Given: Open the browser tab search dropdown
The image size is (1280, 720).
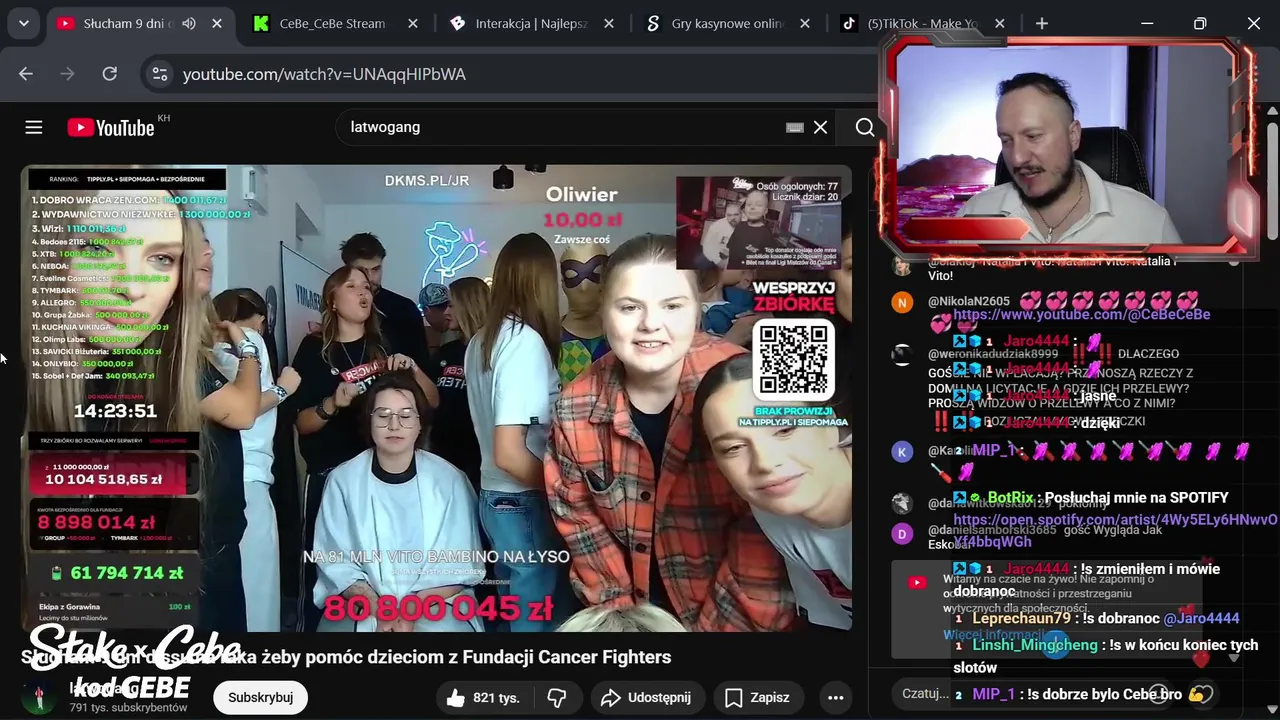Looking at the screenshot, I should (23, 23).
